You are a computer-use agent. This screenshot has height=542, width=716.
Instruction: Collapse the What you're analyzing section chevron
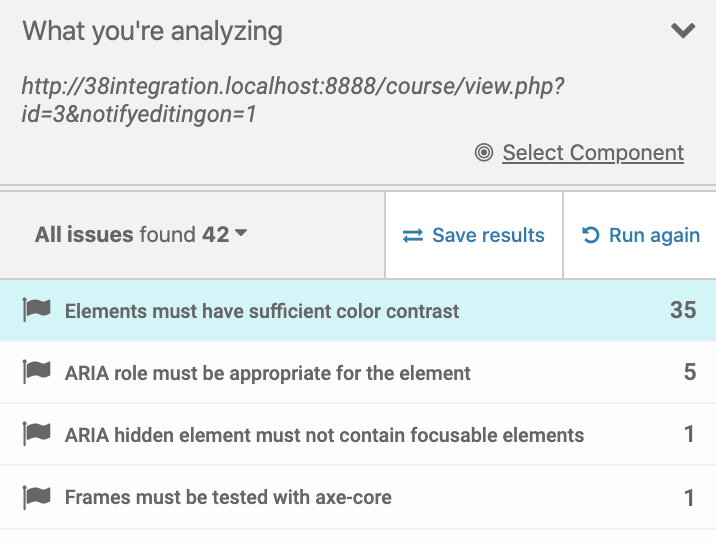[x=683, y=31]
